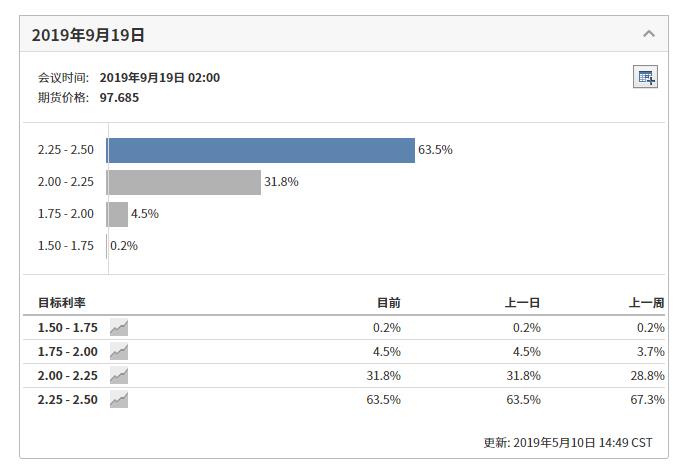Collapse the 2019年9月19日 panel with chevron

tap(649, 34)
